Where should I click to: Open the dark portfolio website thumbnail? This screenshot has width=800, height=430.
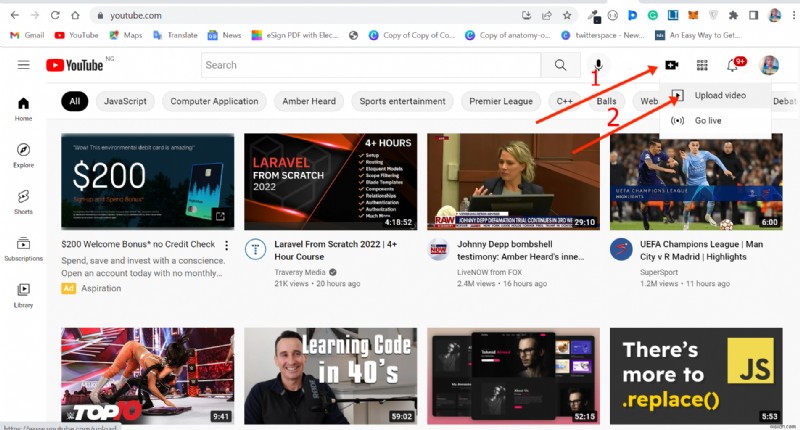coord(513,376)
